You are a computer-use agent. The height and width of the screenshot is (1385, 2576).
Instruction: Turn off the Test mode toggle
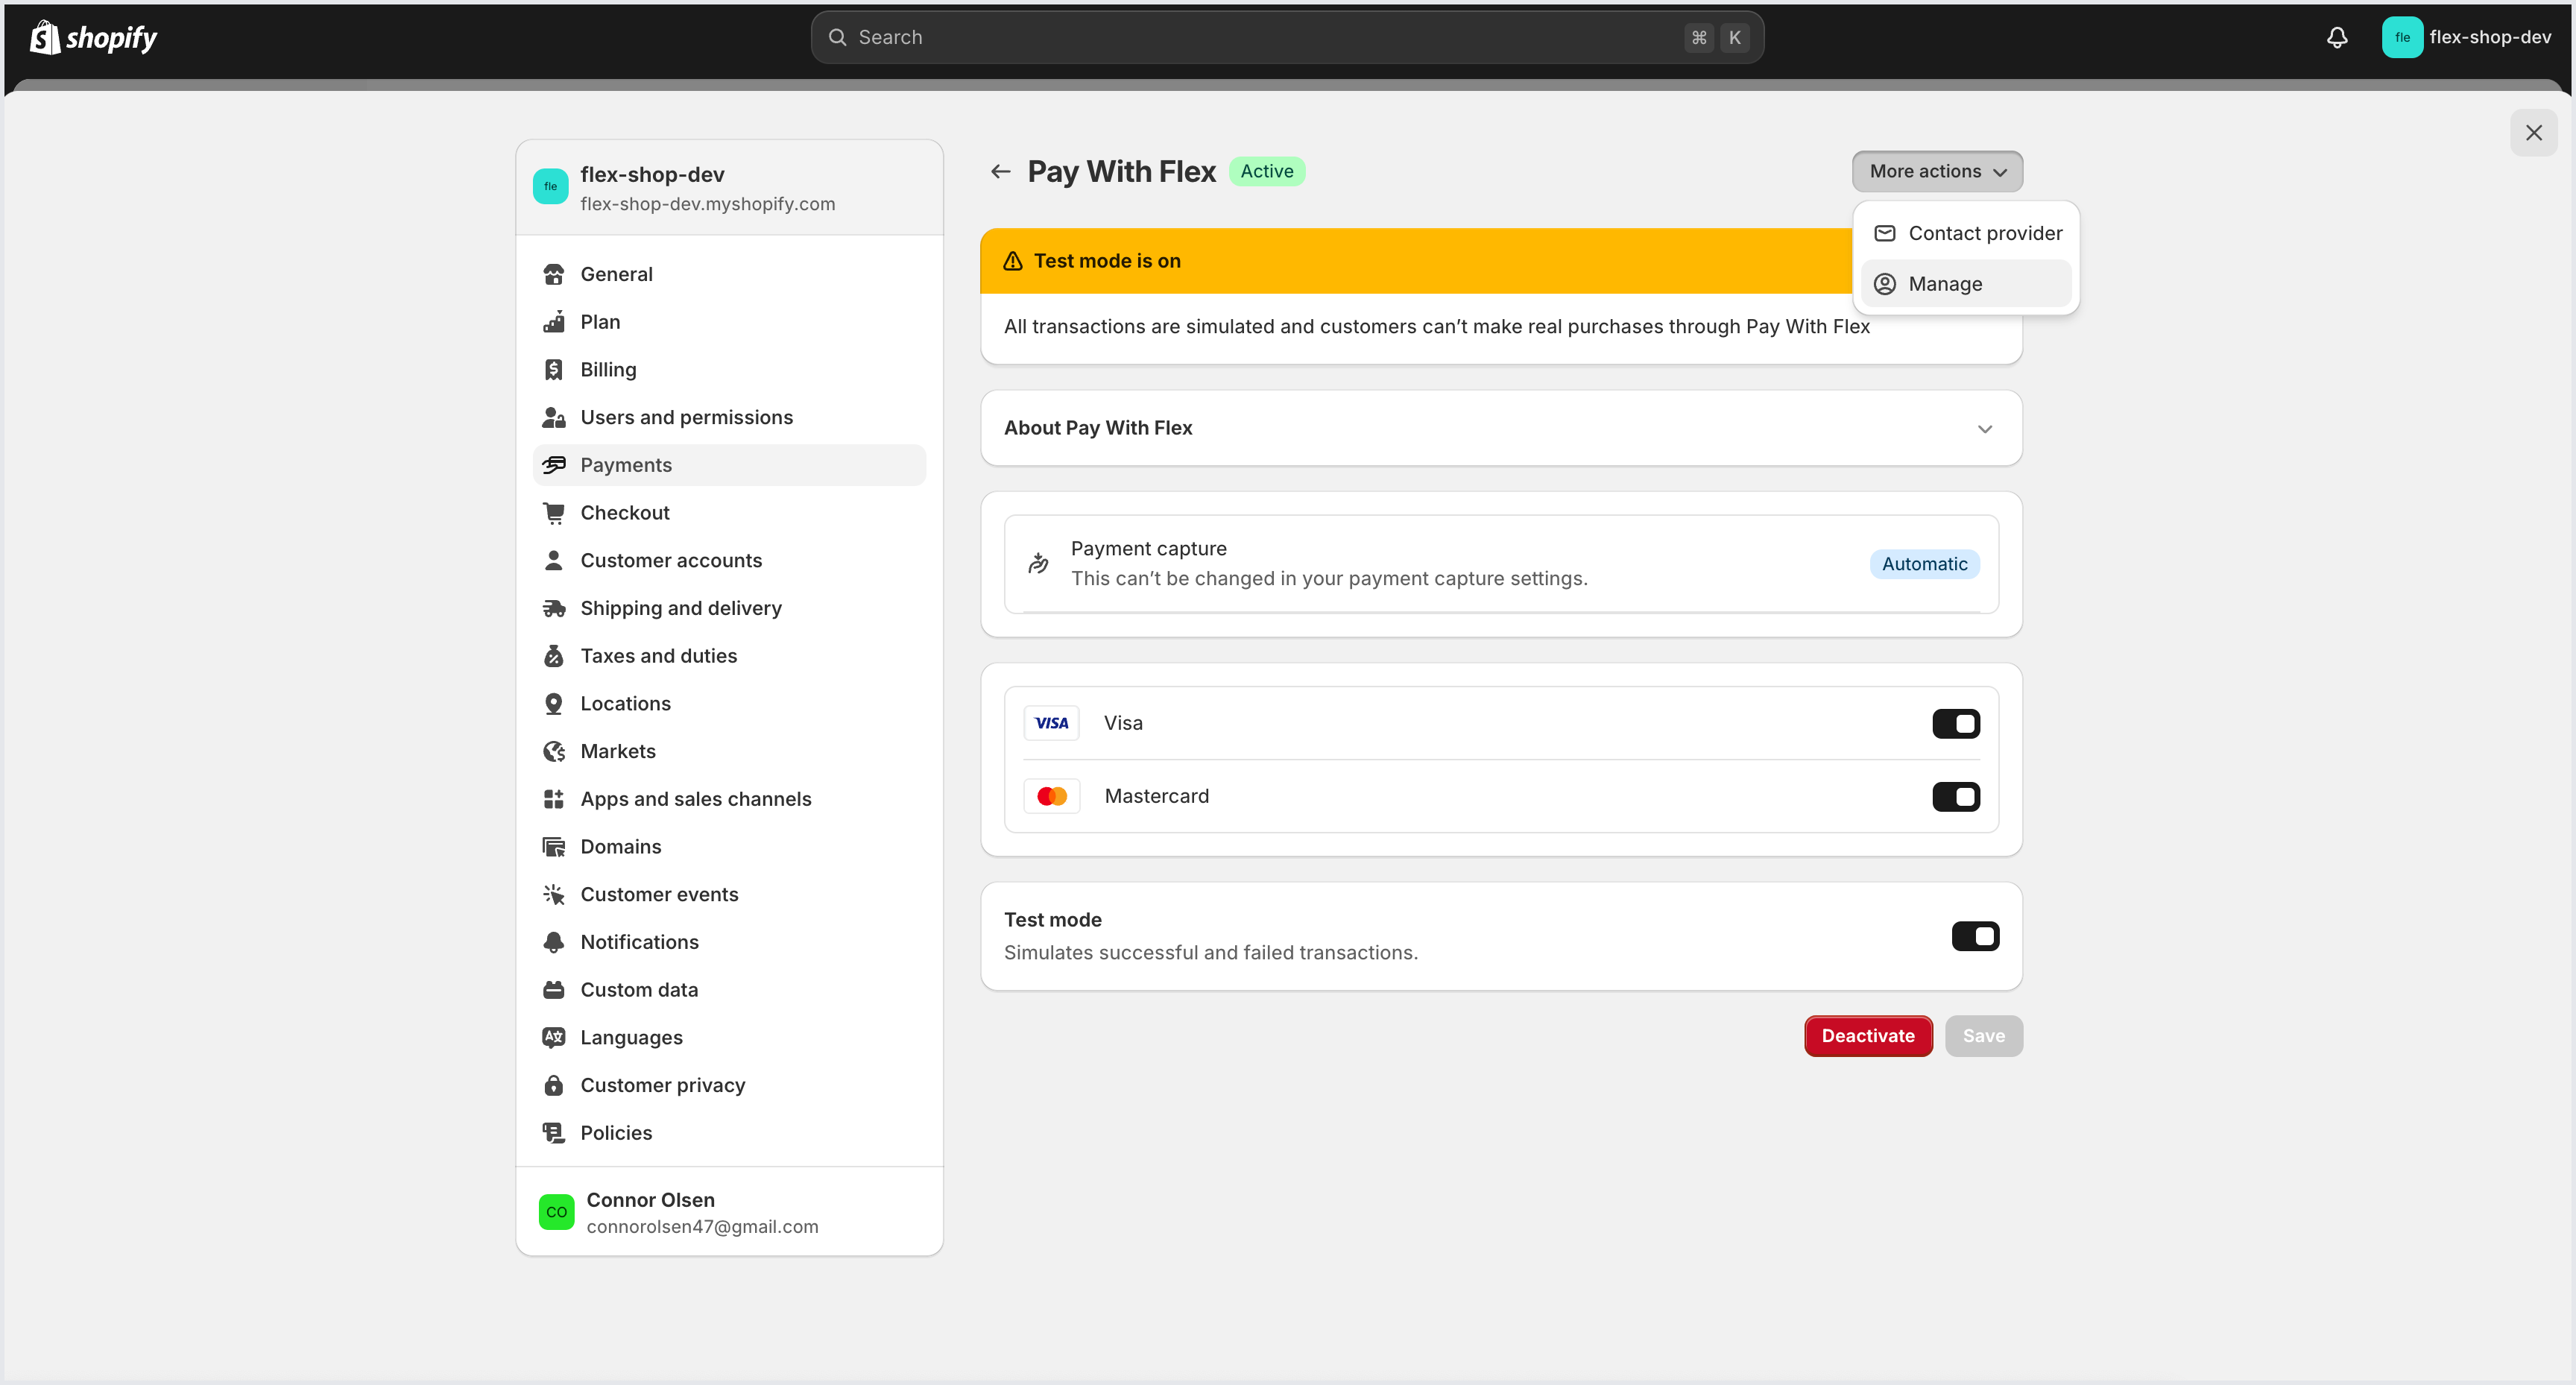1975,936
